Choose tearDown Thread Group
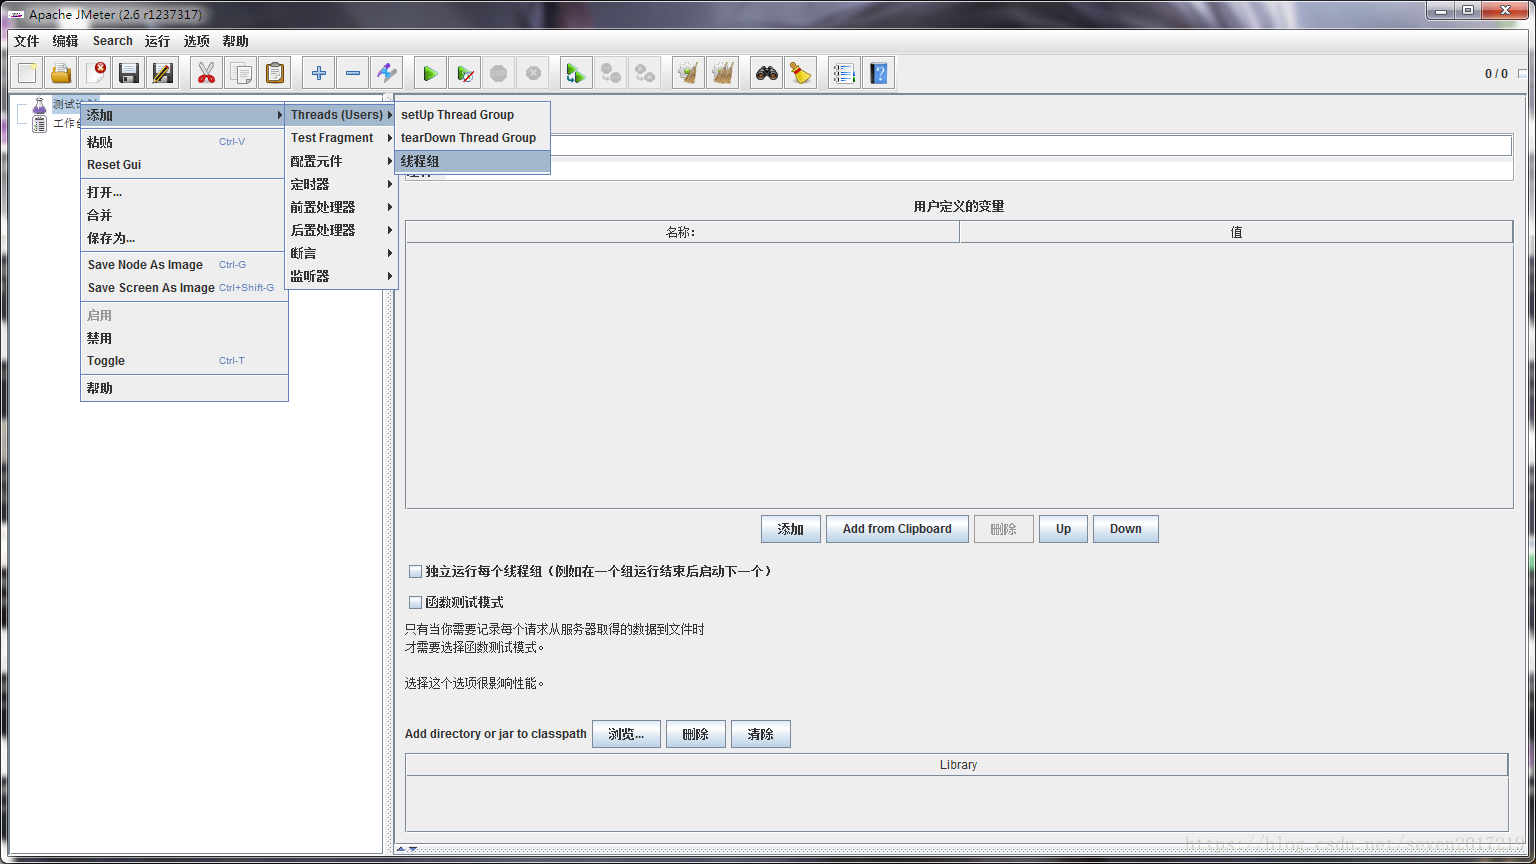Image resolution: width=1536 pixels, height=864 pixels. [x=473, y=138]
